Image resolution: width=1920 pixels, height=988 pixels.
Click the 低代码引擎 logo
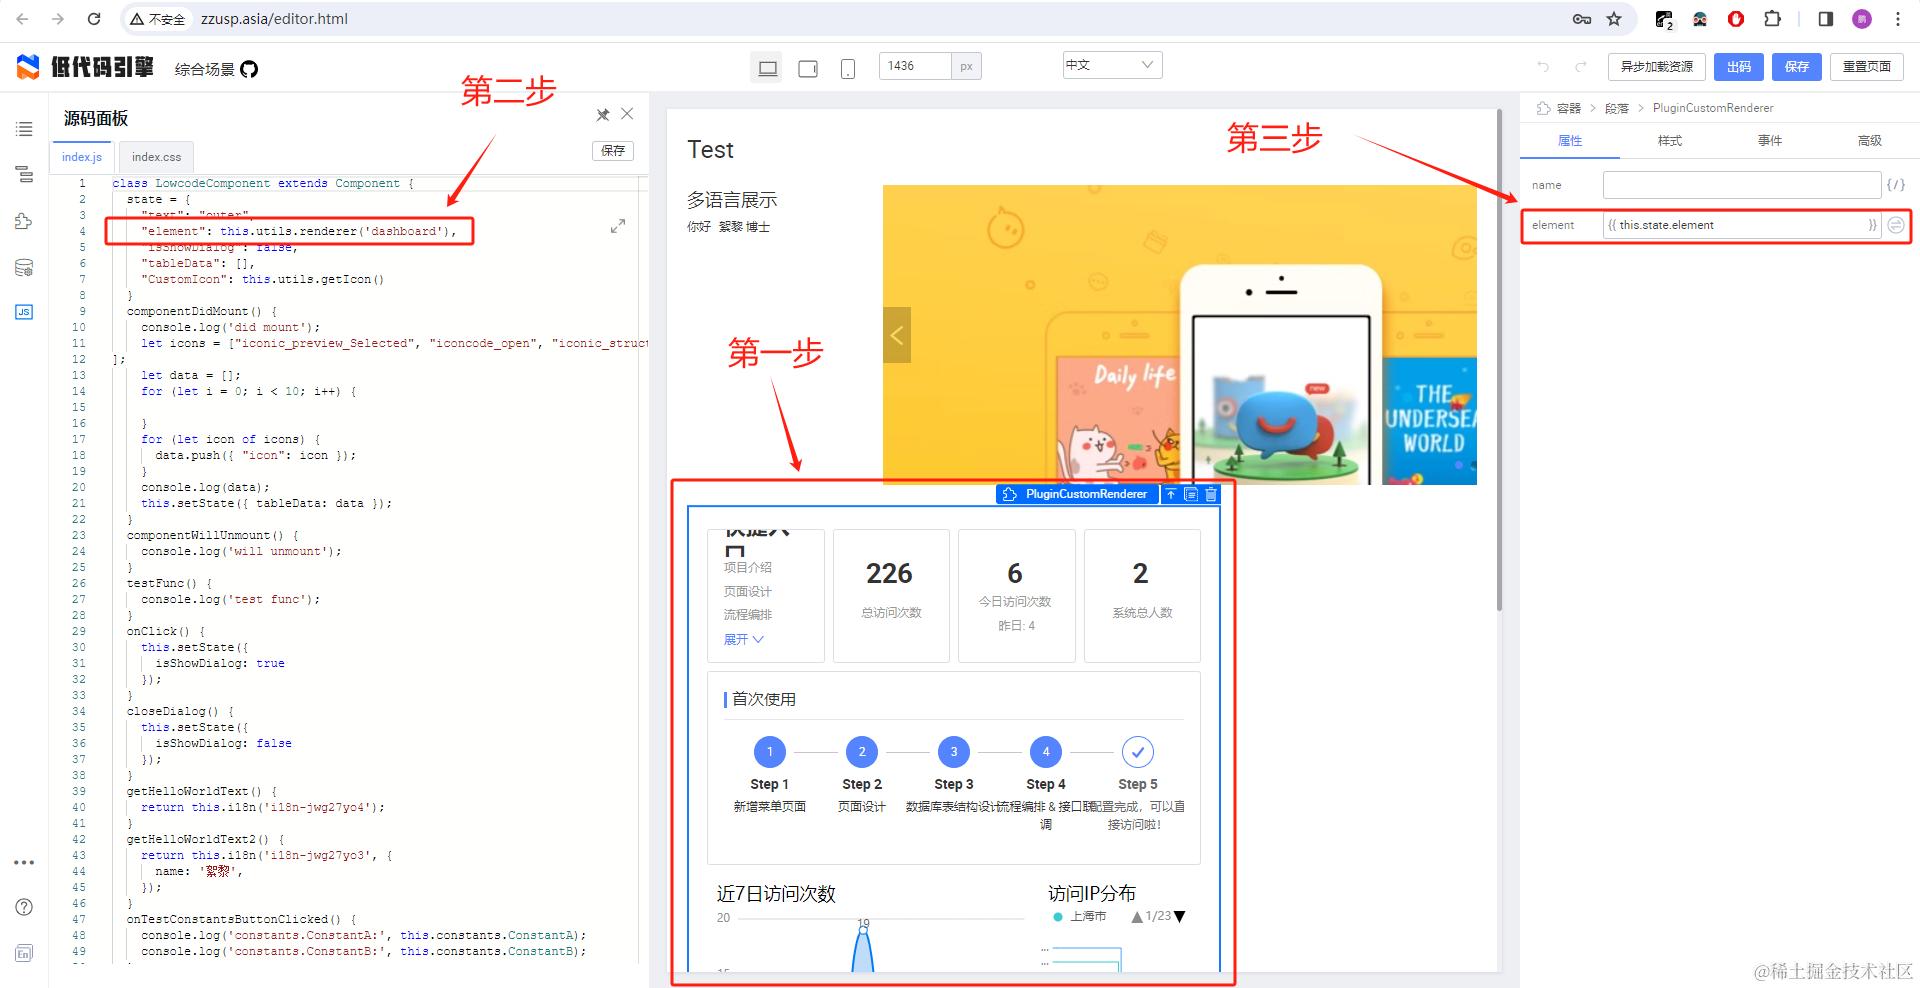tap(85, 67)
